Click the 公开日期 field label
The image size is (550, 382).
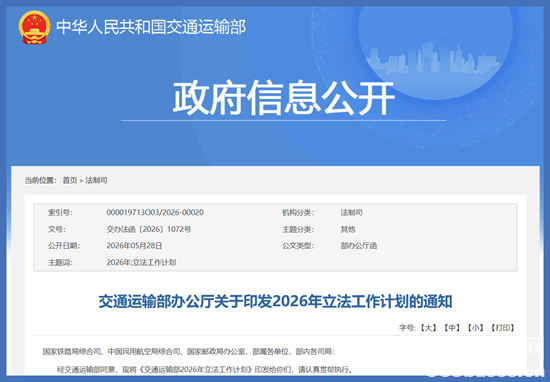[64, 246]
